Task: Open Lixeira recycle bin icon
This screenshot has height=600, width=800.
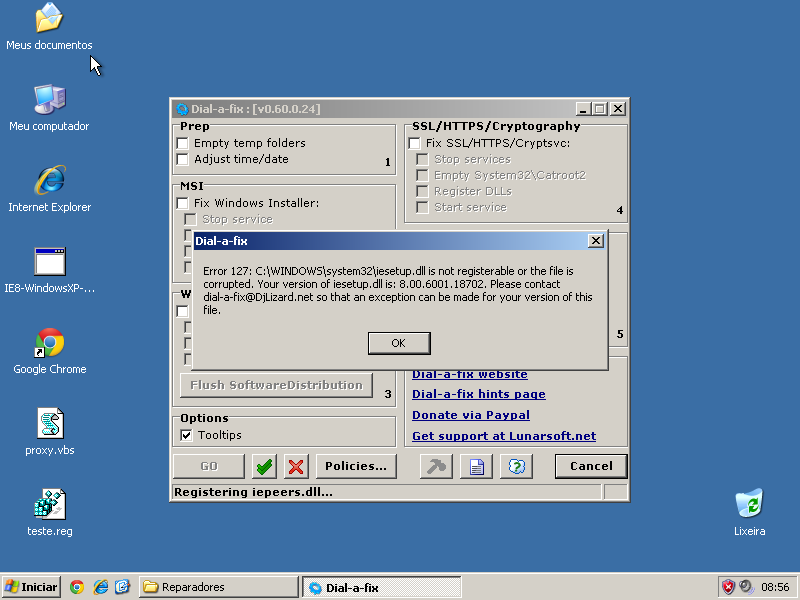Action: (749, 512)
